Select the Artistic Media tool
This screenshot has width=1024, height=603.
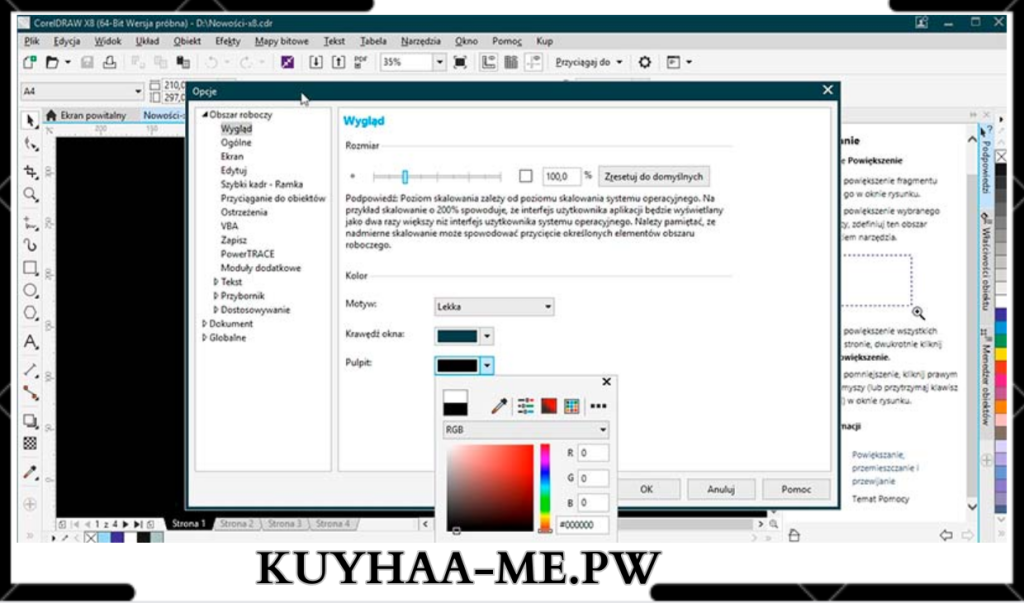click(30, 246)
